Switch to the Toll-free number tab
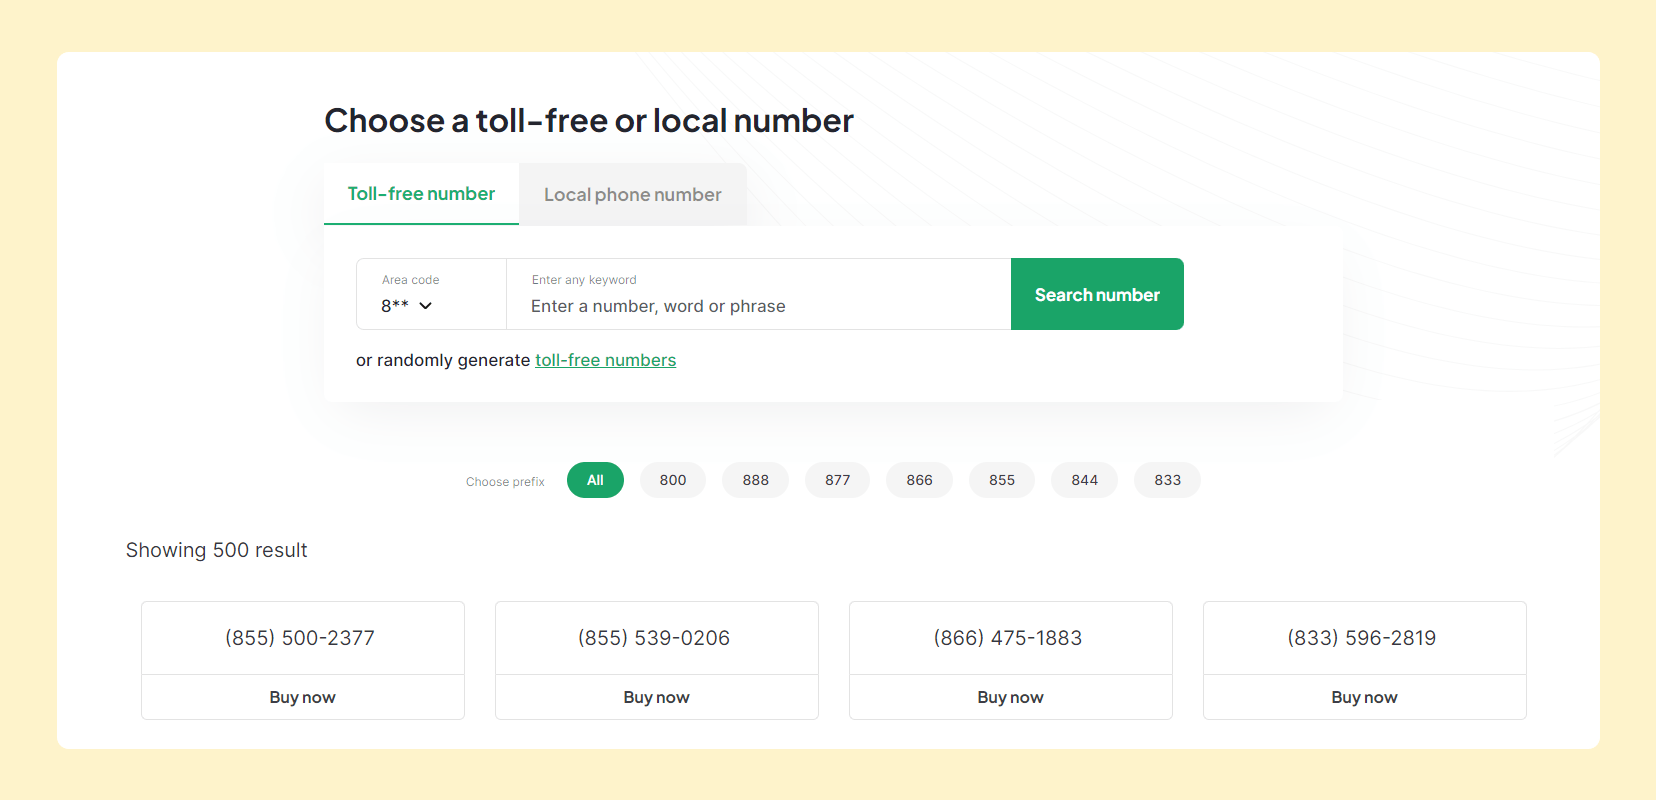1656x800 pixels. click(x=421, y=194)
